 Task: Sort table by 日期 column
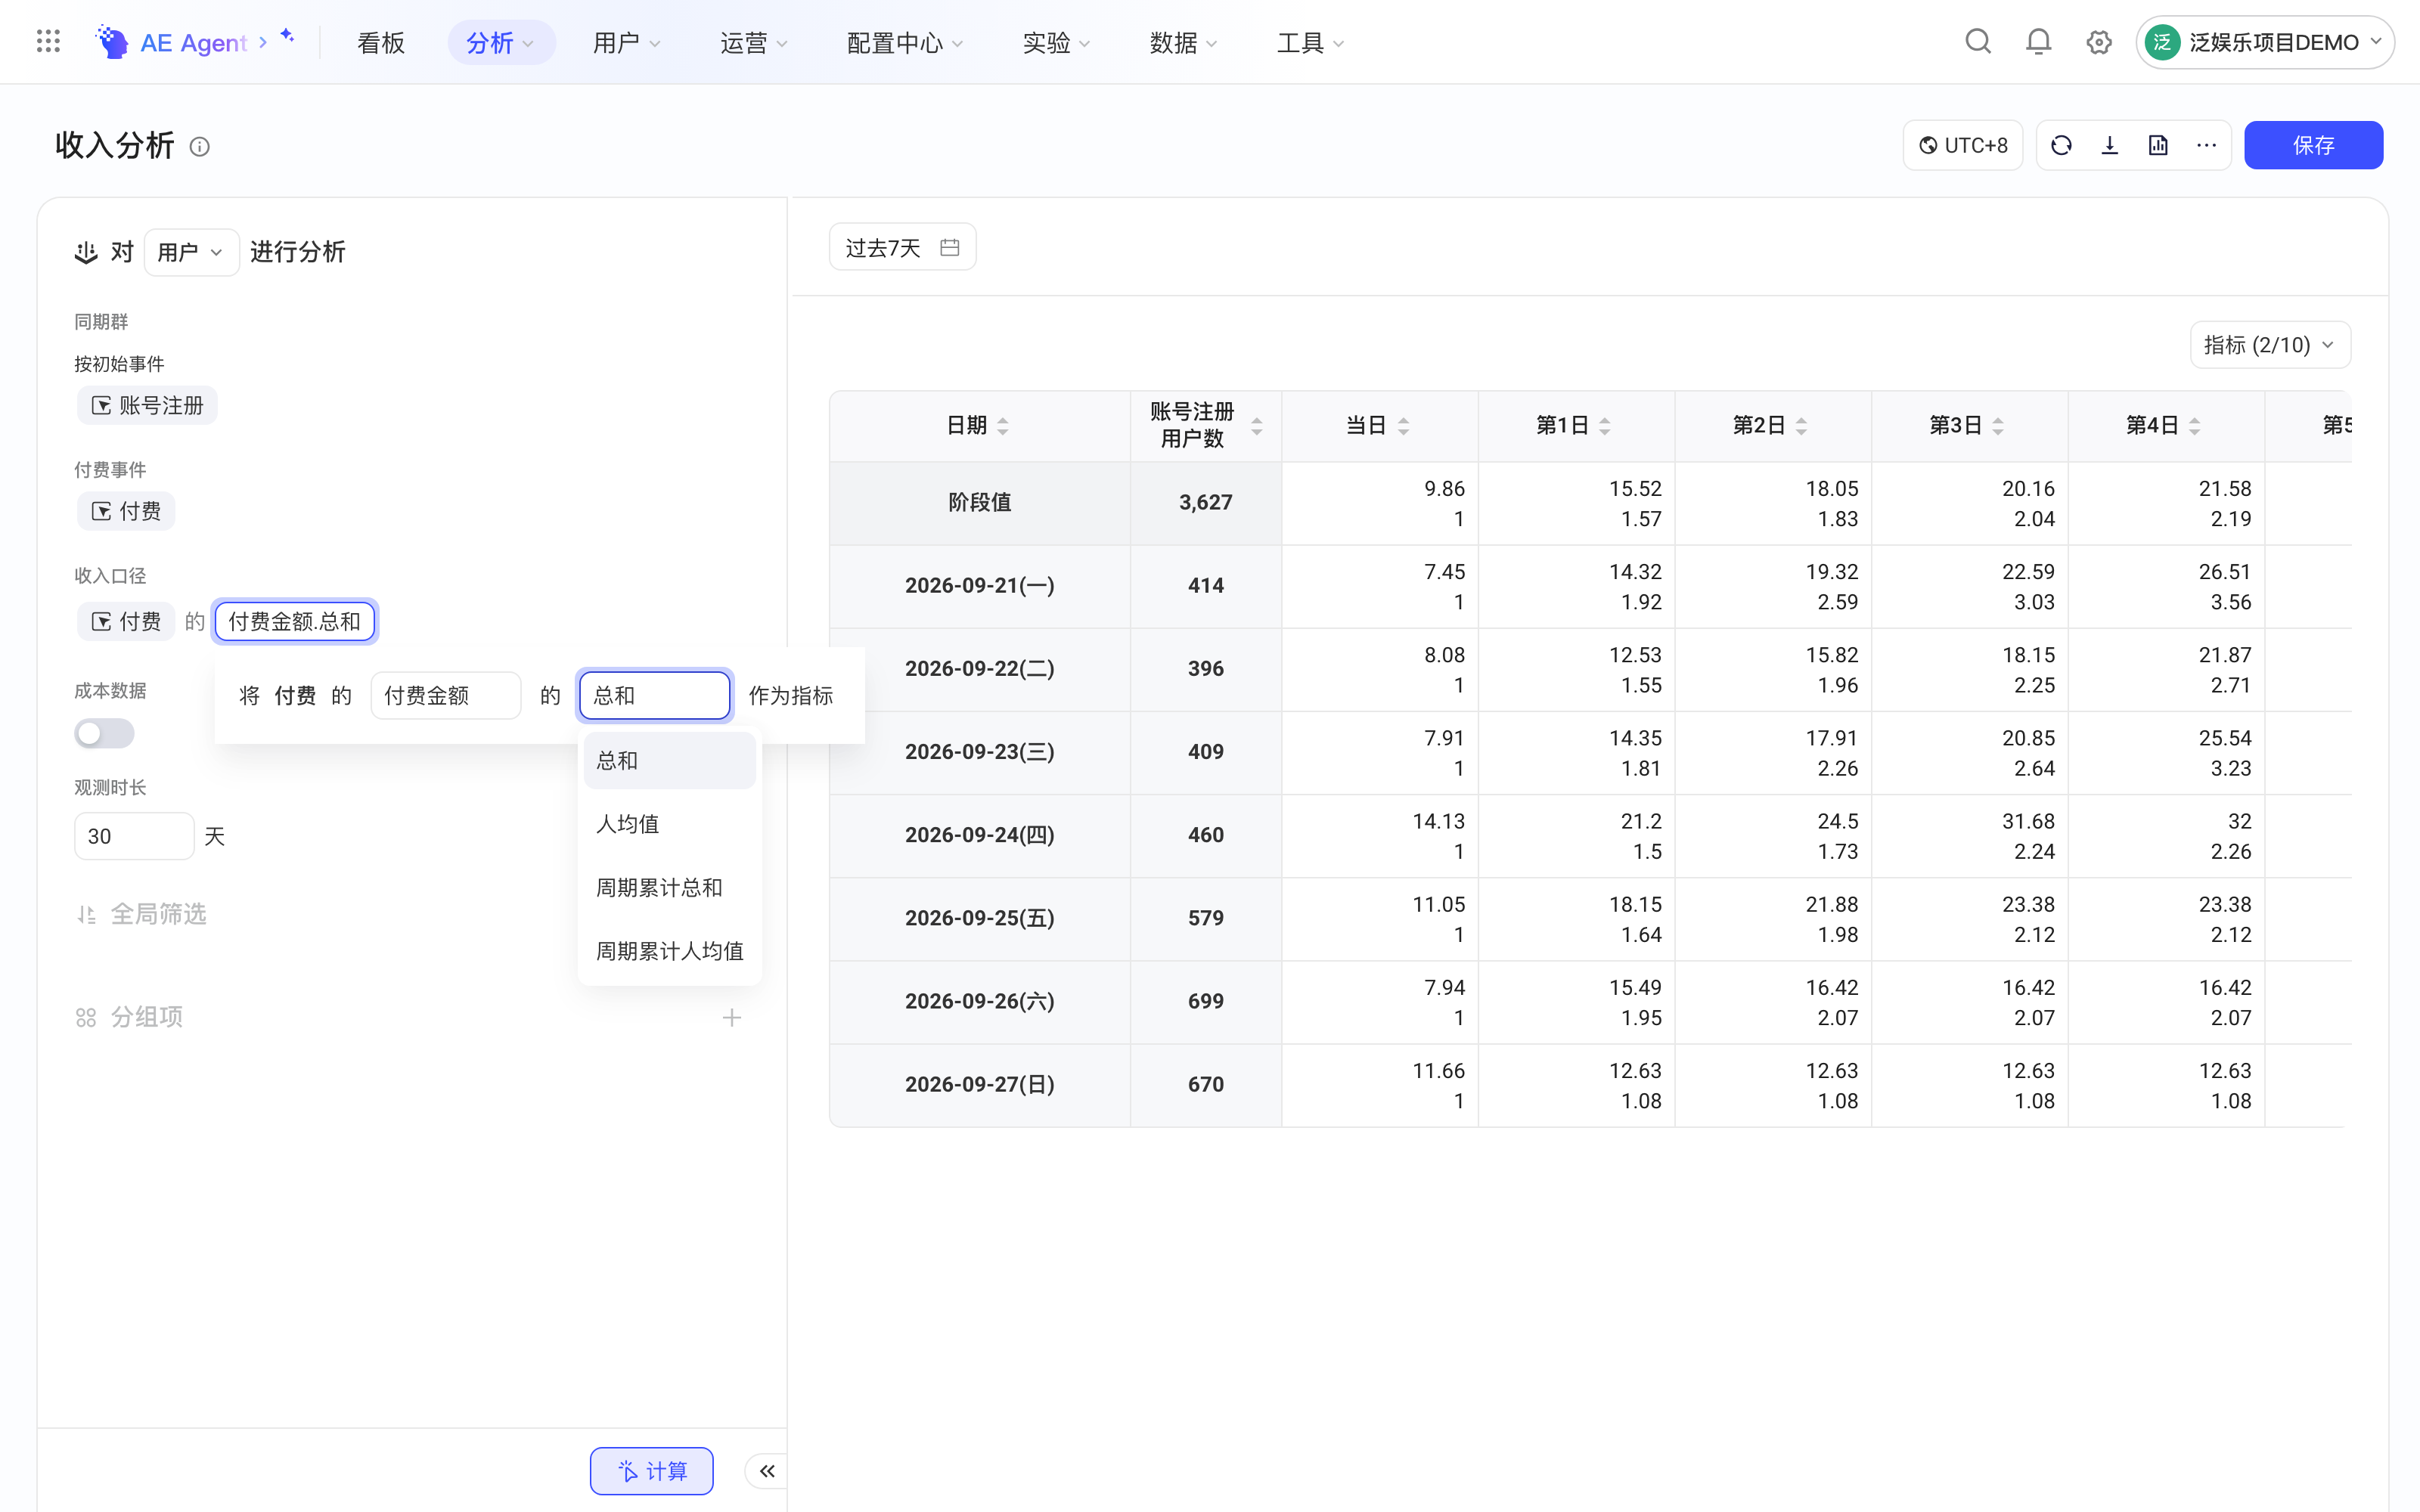coord(1003,426)
